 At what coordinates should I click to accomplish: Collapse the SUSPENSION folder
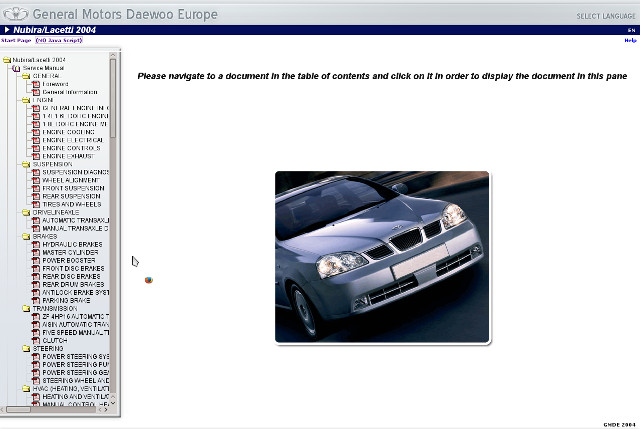coord(26,164)
